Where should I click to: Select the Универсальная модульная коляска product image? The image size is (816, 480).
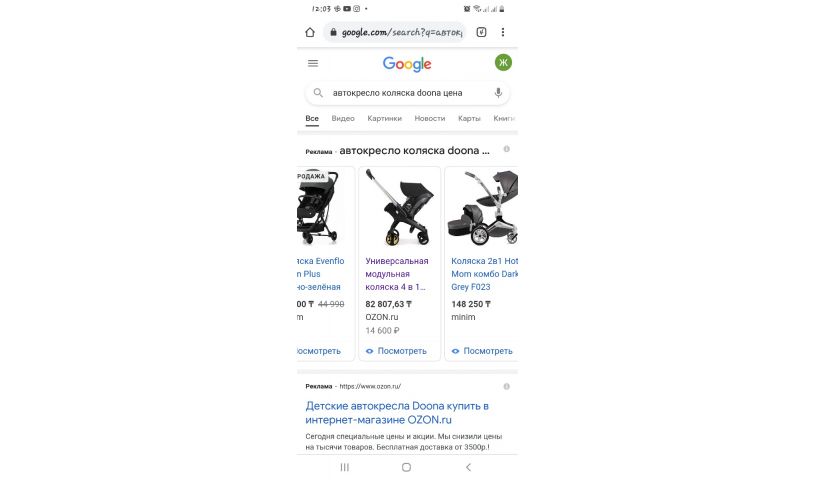(400, 207)
